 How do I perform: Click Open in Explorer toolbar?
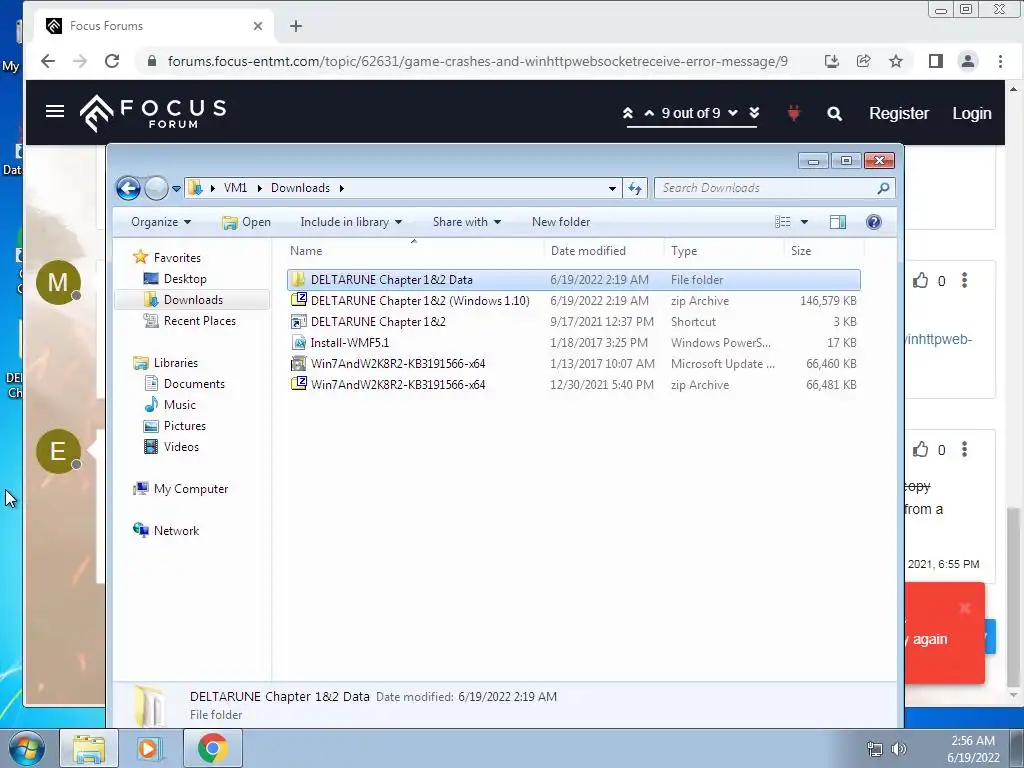tap(246, 222)
